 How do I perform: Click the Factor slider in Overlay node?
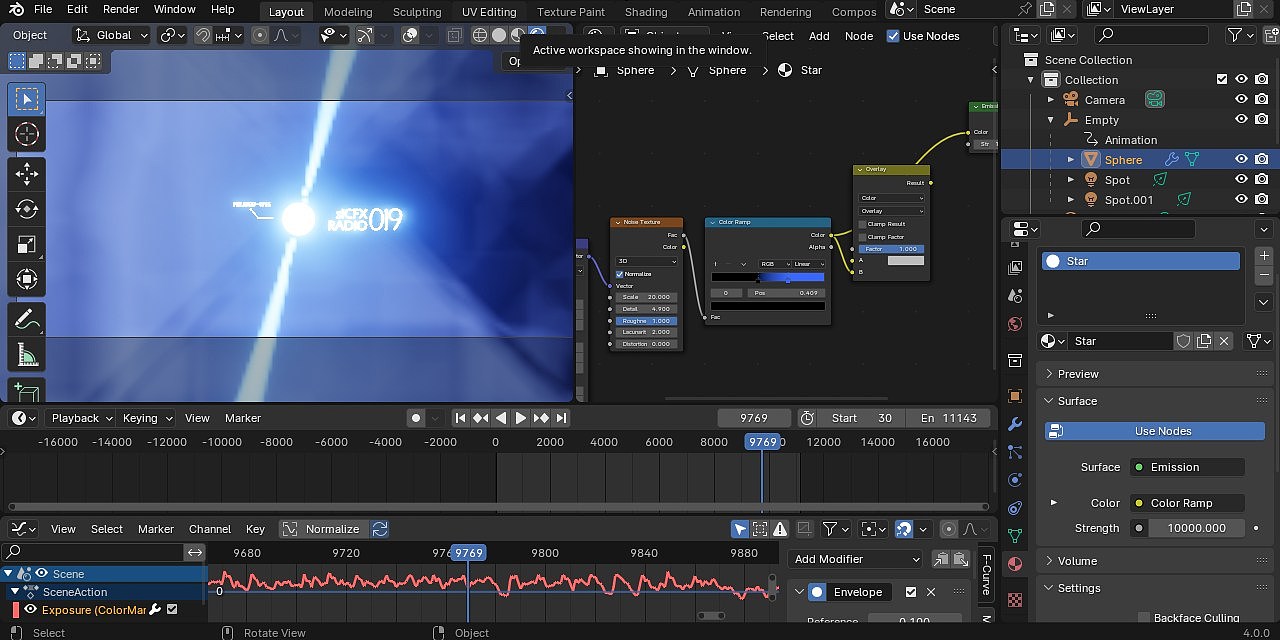click(x=890, y=249)
